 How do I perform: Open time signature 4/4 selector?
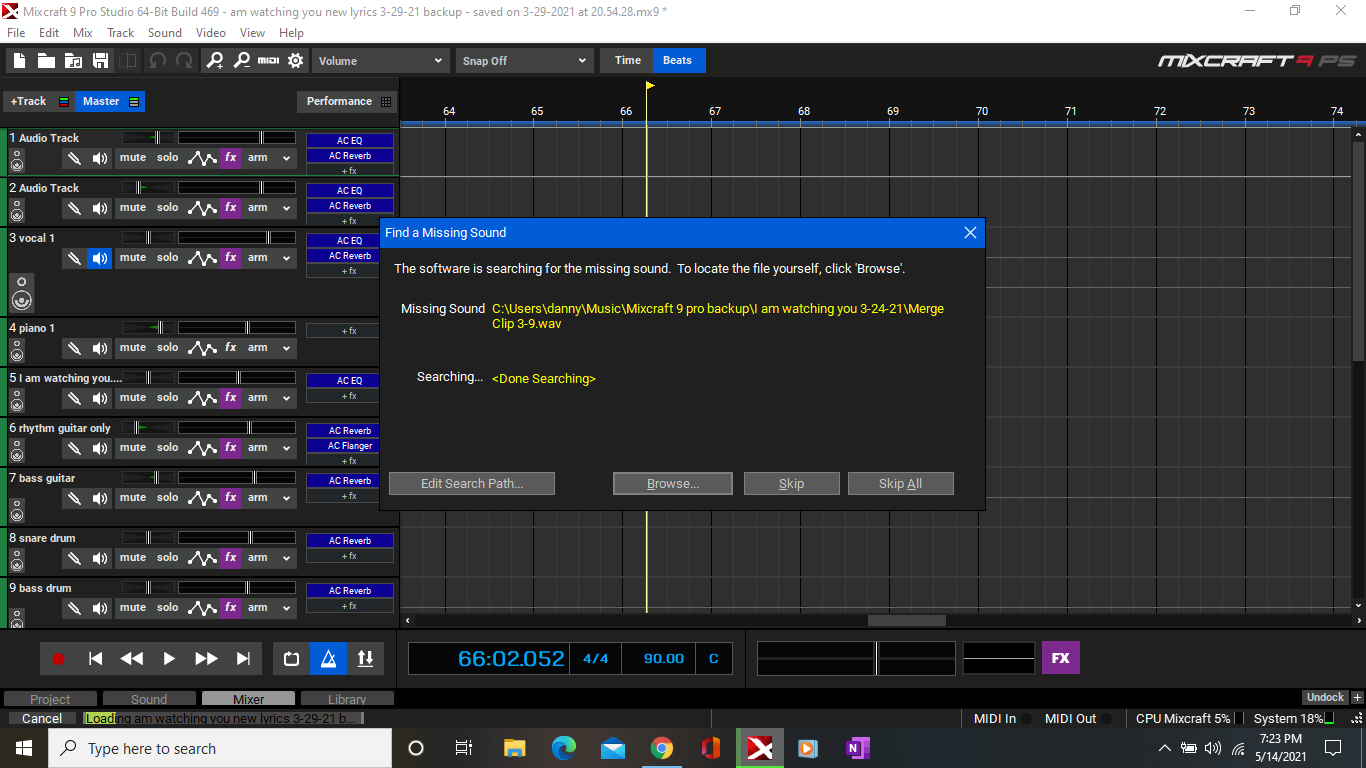[596, 659]
